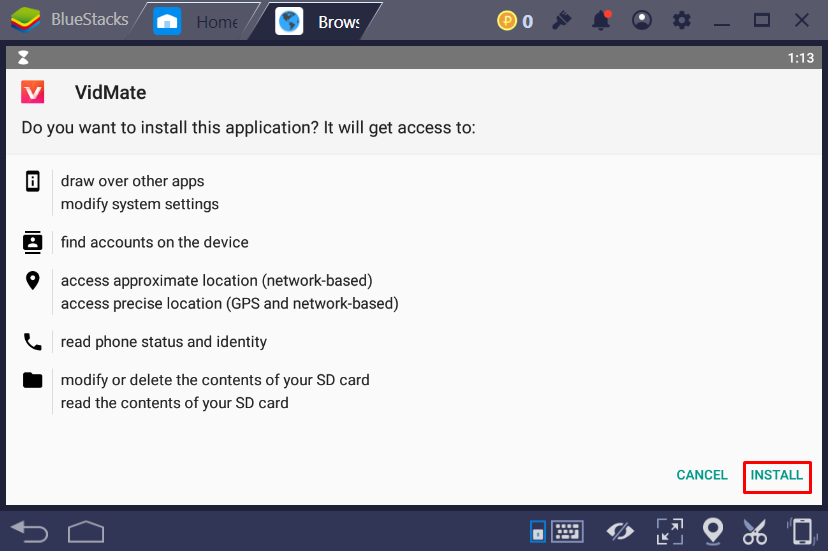The image size is (828, 551).
Task: Toggle the eye visibility overlay icon
Action: tap(620, 530)
